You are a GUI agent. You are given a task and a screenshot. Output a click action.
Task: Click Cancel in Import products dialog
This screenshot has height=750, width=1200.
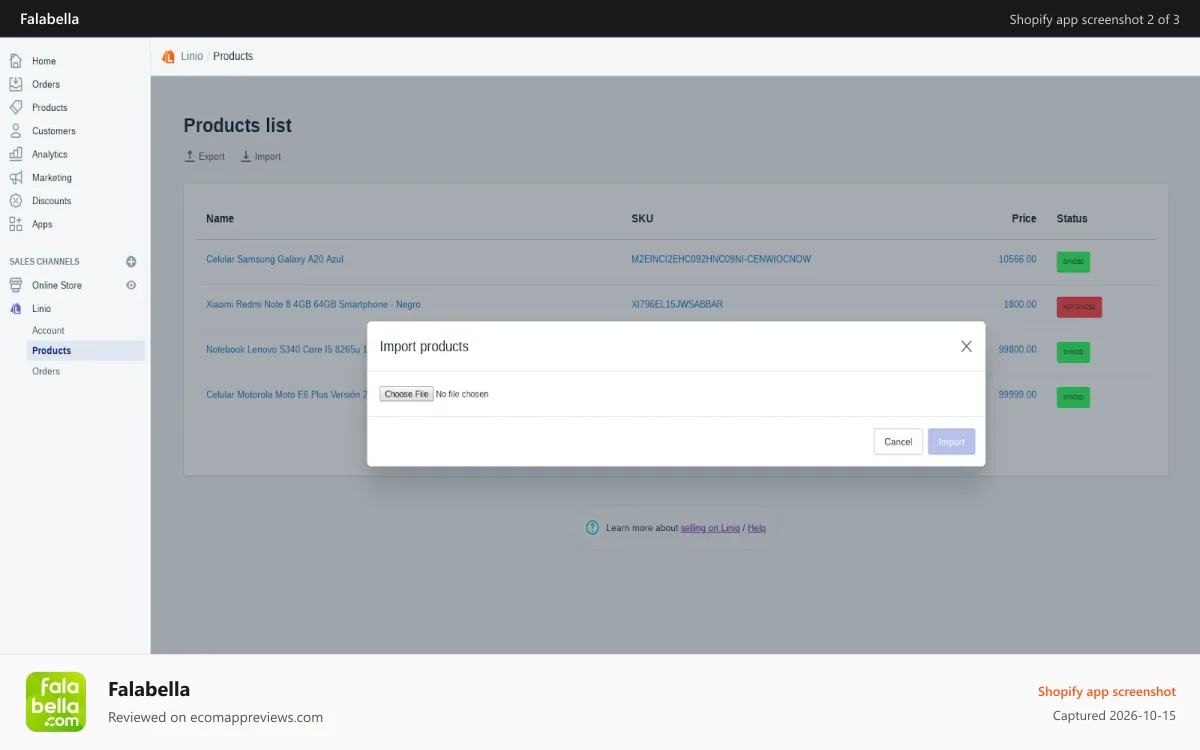898,442
